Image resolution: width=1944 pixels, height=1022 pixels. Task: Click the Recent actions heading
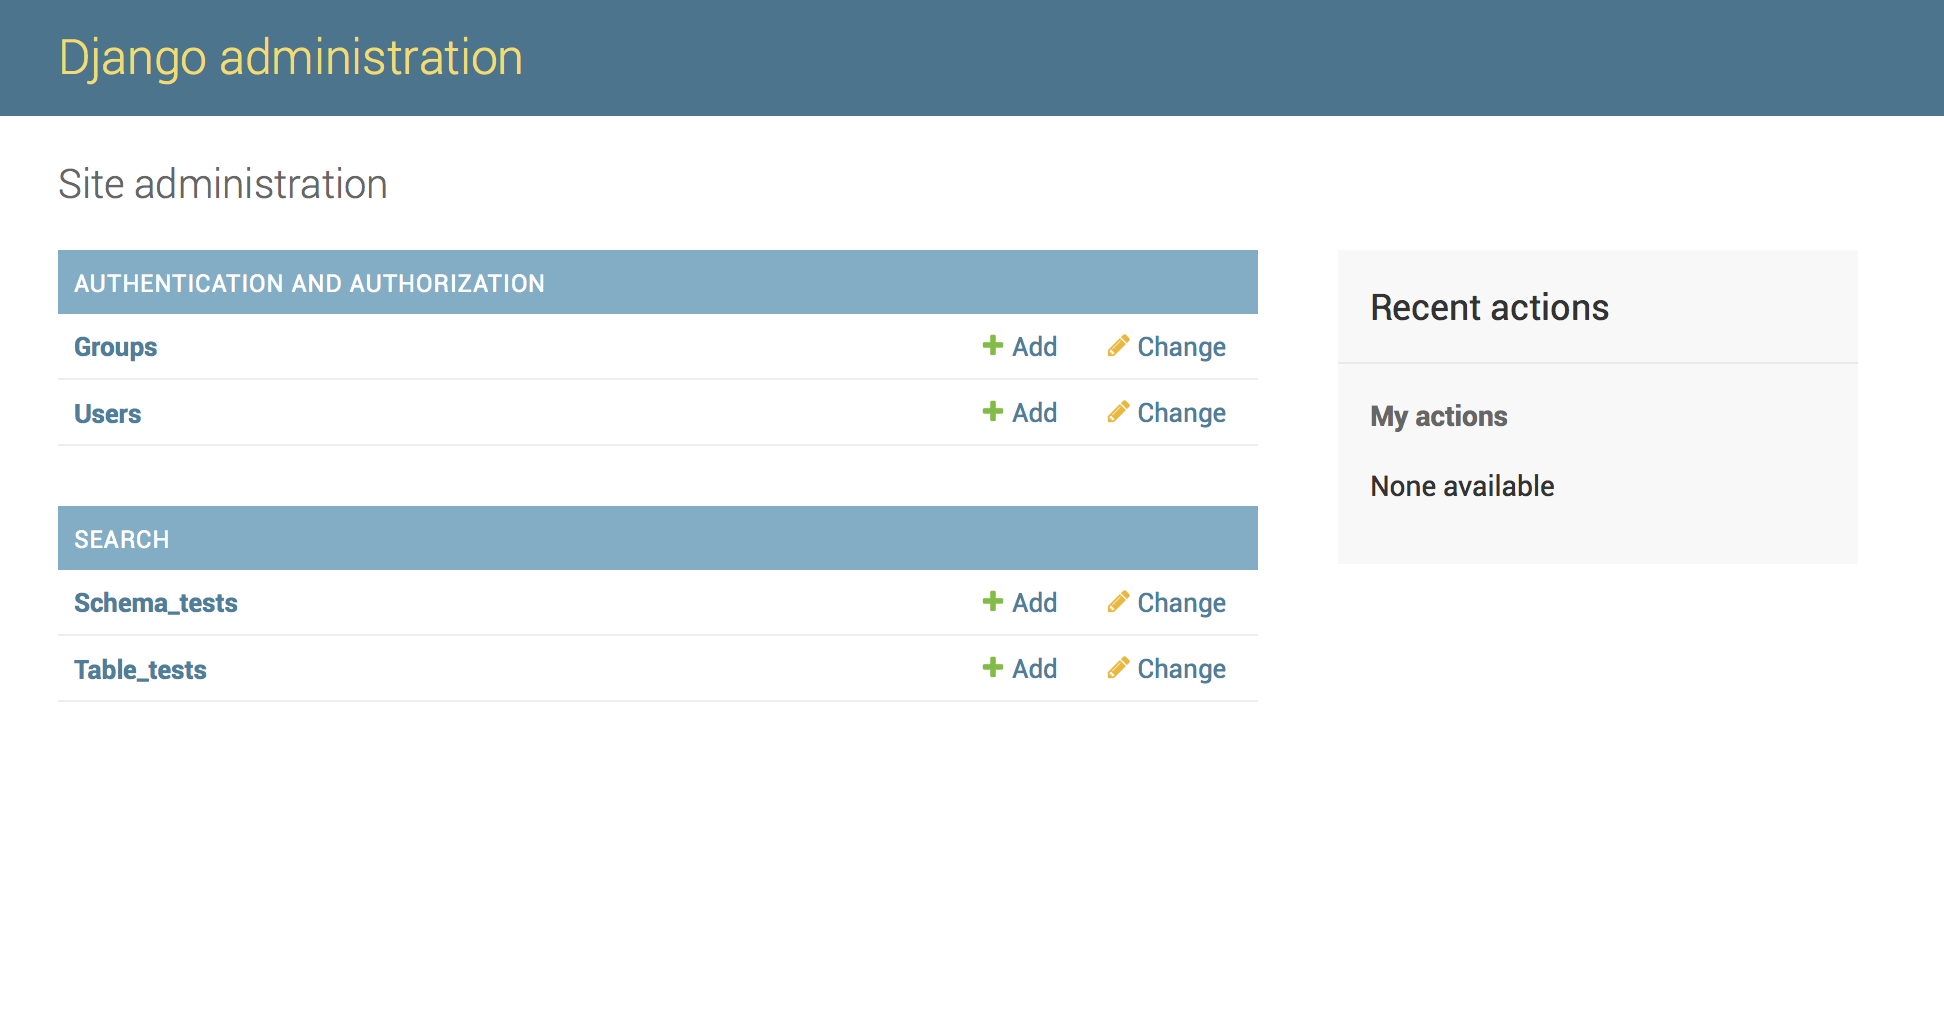1489,307
